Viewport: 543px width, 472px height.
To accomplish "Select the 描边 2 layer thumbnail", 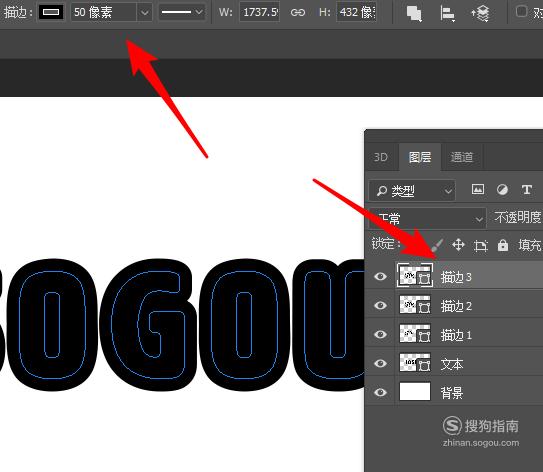I will [415, 305].
